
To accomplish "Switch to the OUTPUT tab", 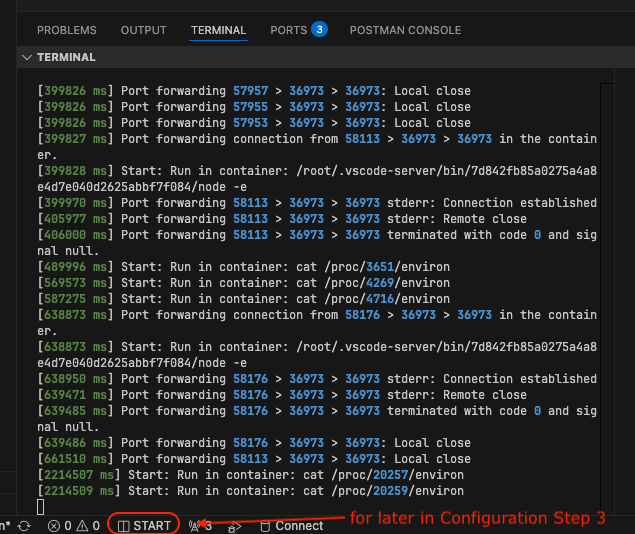I will tap(143, 30).
